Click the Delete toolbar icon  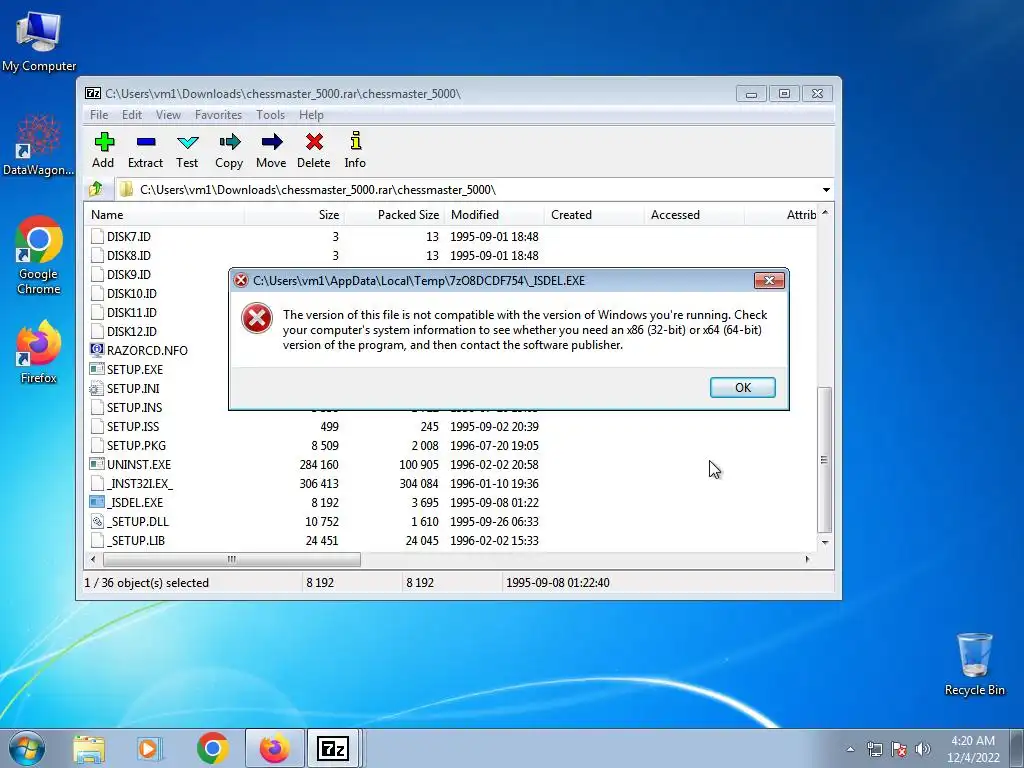[x=314, y=142]
